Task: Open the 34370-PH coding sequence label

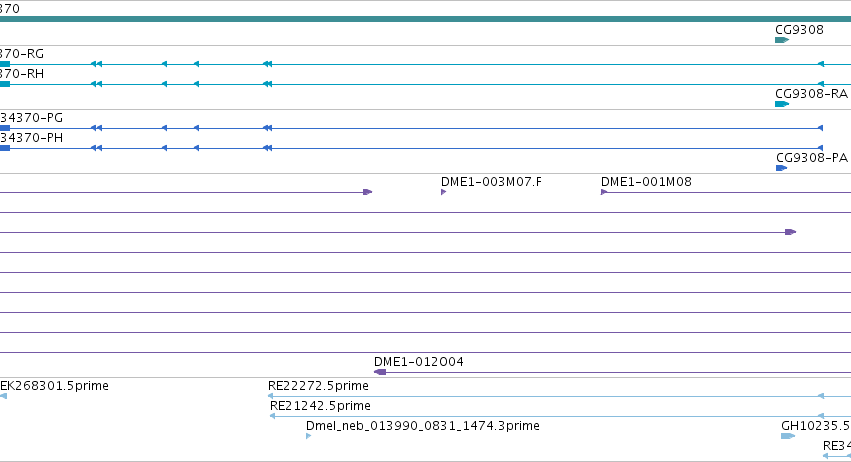Action: coord(31,138)
